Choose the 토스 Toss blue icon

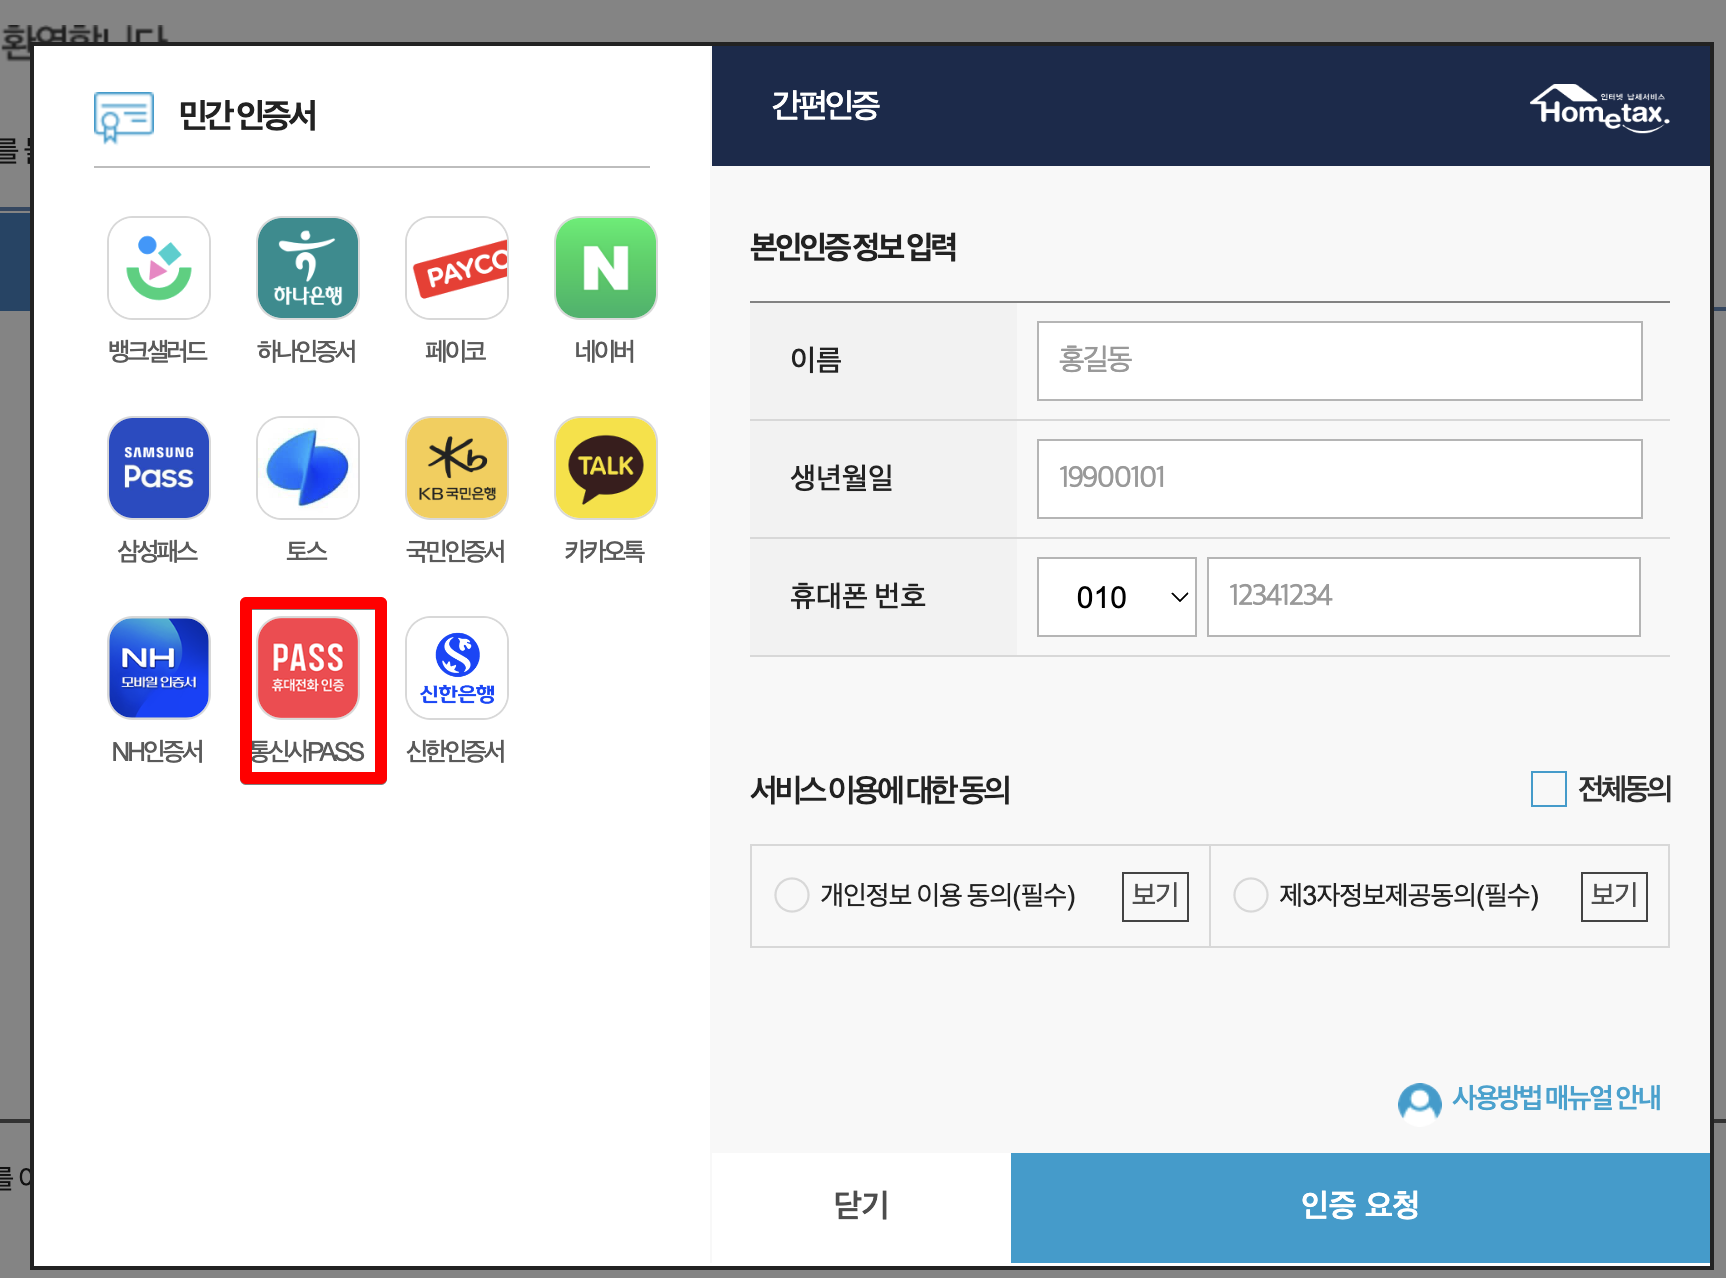point(308,468)
